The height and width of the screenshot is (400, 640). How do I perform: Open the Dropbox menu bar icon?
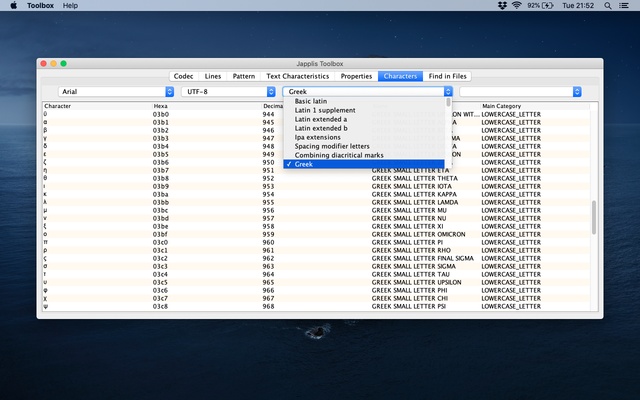502,5
